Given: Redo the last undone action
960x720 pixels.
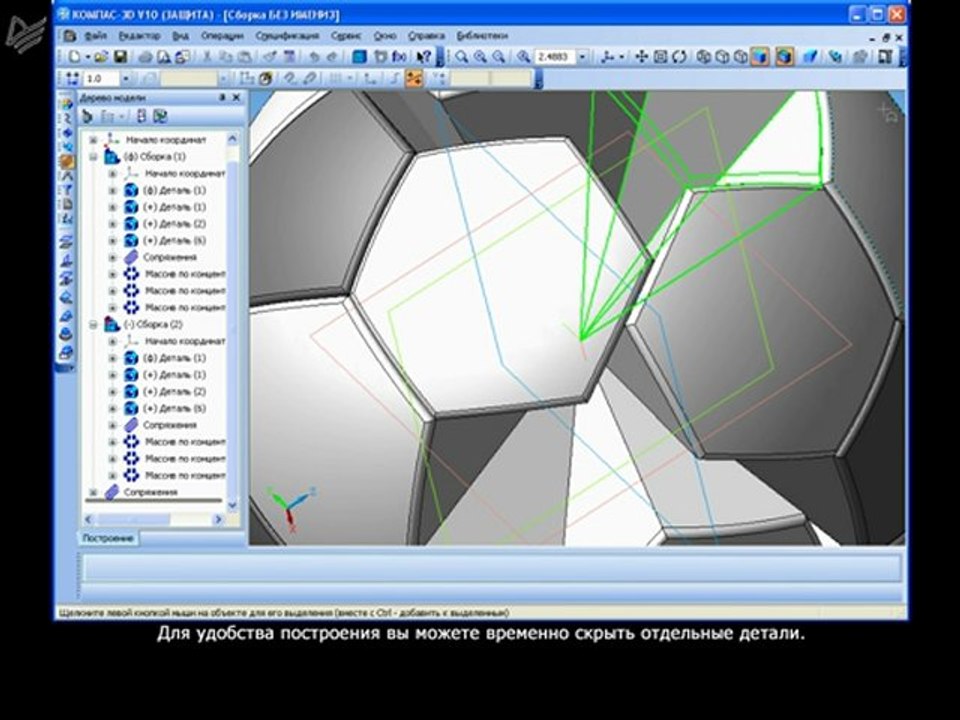Looking at the screenshot, I should [332, 57].
